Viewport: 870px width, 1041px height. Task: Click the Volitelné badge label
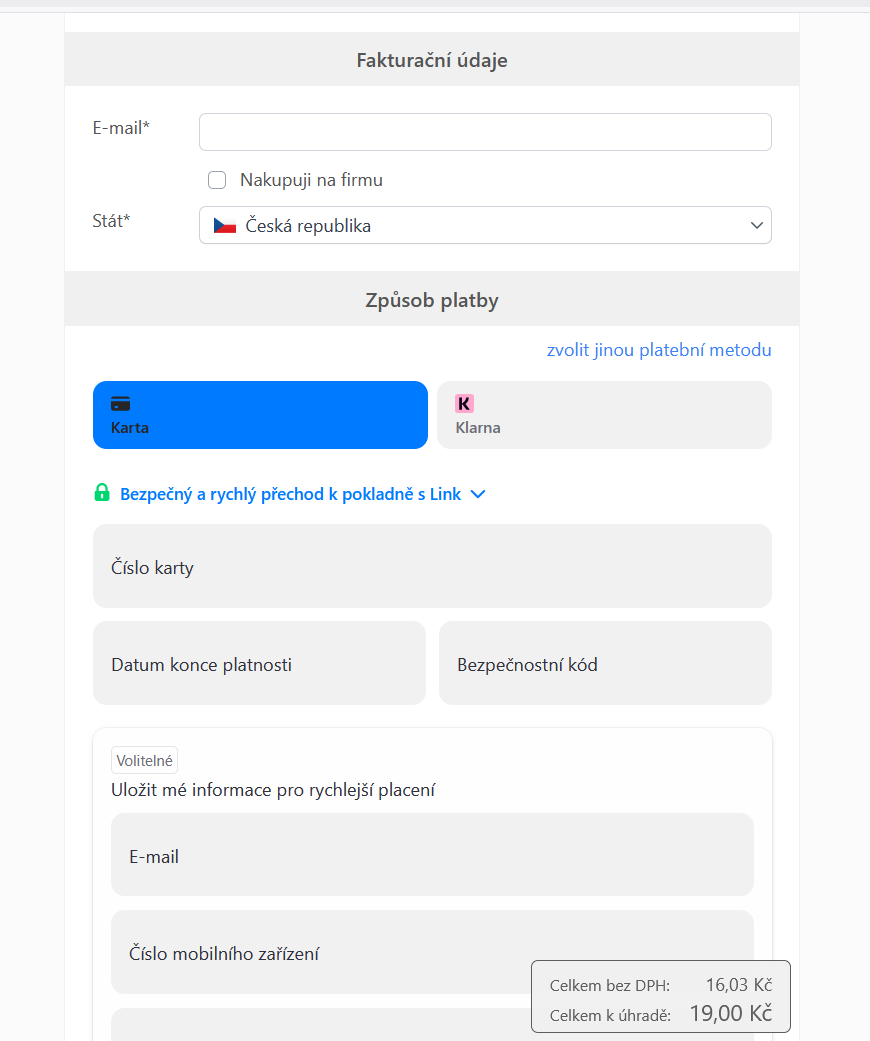(x=144, y=760)
